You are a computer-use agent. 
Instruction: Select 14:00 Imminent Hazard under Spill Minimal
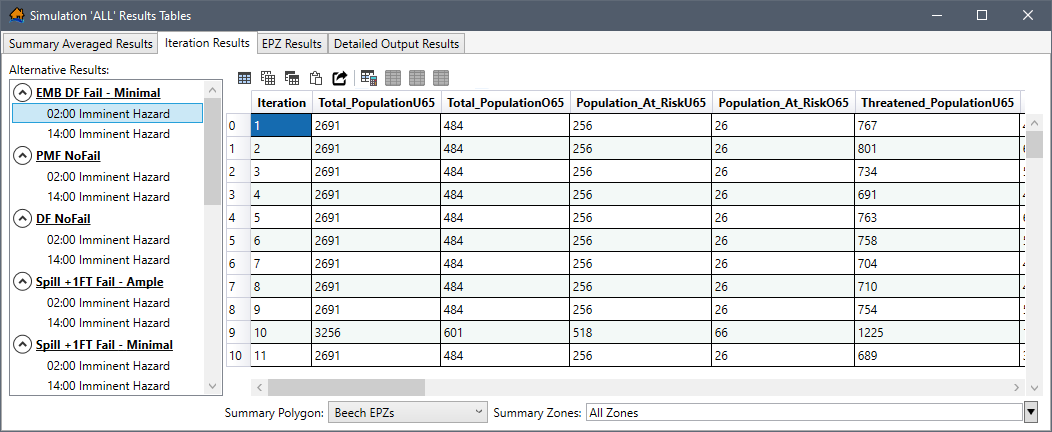(x=108, y=386)
